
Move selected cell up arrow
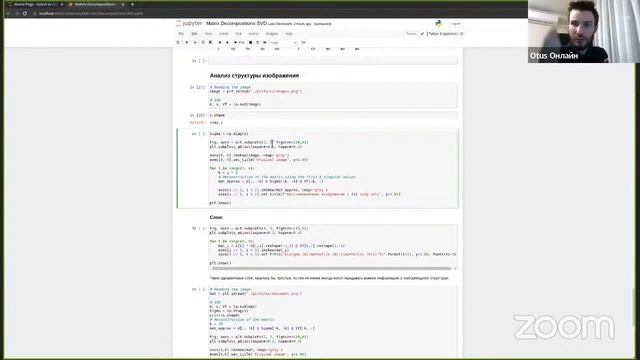(220, 42)
